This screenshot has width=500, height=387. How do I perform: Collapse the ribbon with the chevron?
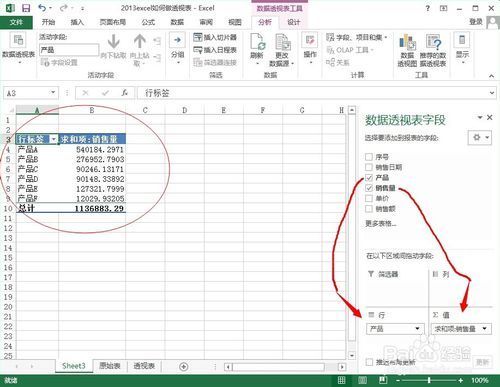tap(491, 76)
